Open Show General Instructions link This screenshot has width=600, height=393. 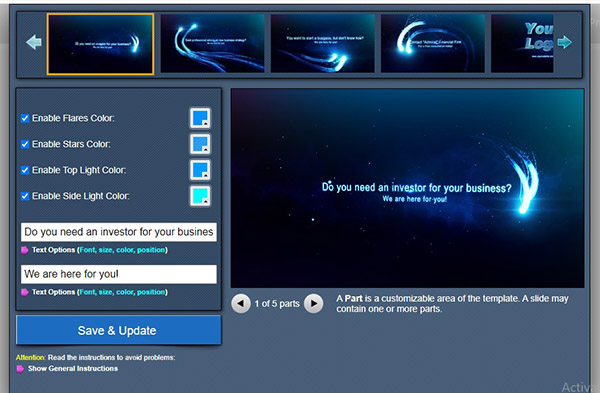point(73,369)
